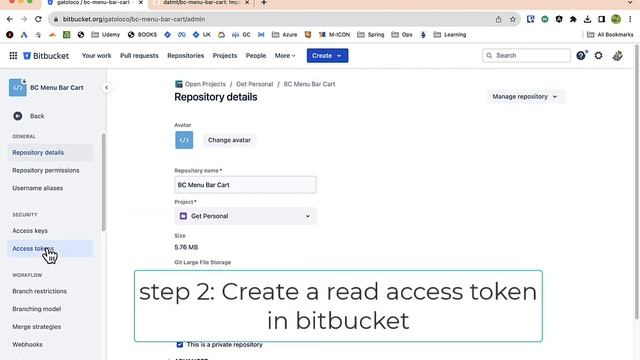640x360 pixels.
Task: Open the Open Projects breadcrumb link
Action: click(205, 84)
